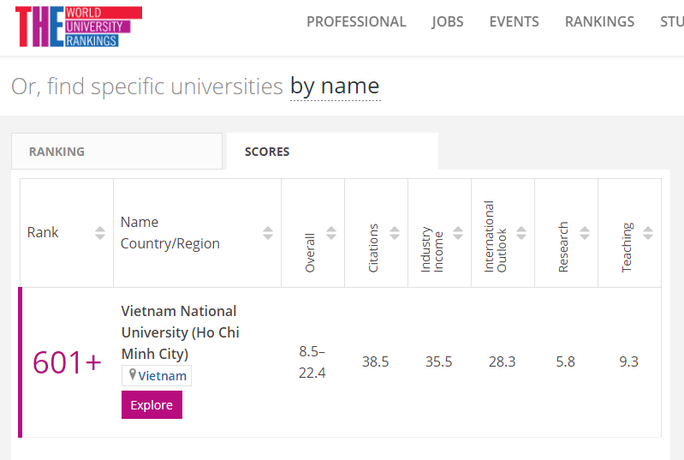Select the SCORES tab

pyautogui.click(x=267, y=152)
